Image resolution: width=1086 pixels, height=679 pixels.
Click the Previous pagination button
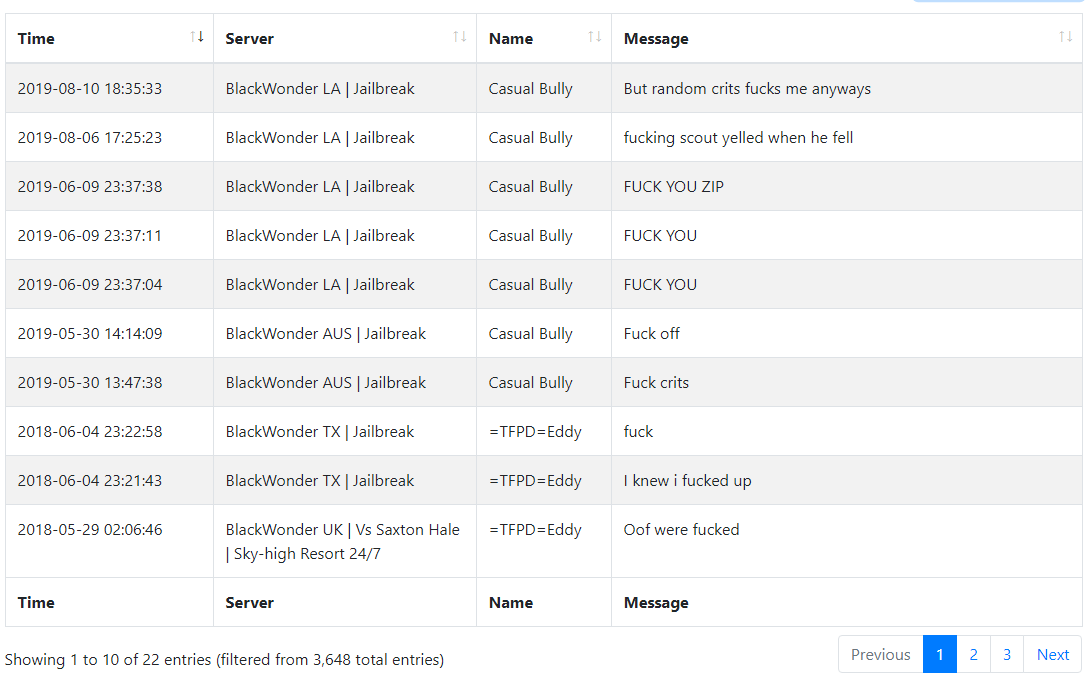[x=880, y=654]
